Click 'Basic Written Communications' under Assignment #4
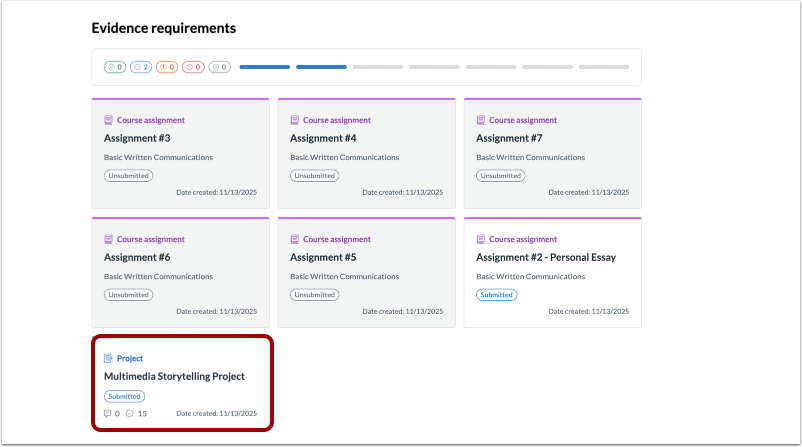This screenshot has height=447, width=802. click(345, 158)
